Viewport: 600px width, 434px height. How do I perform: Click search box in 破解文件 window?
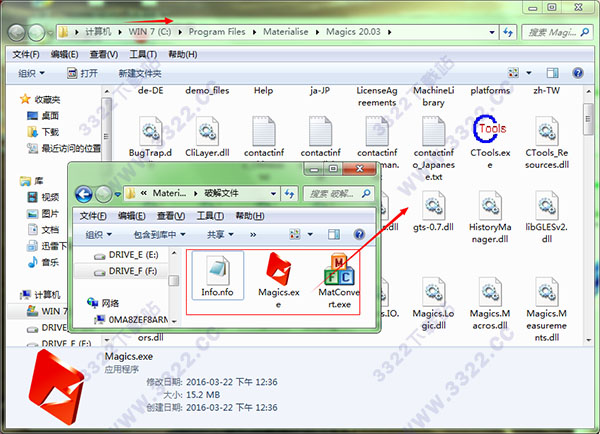[x=338, y=194]
